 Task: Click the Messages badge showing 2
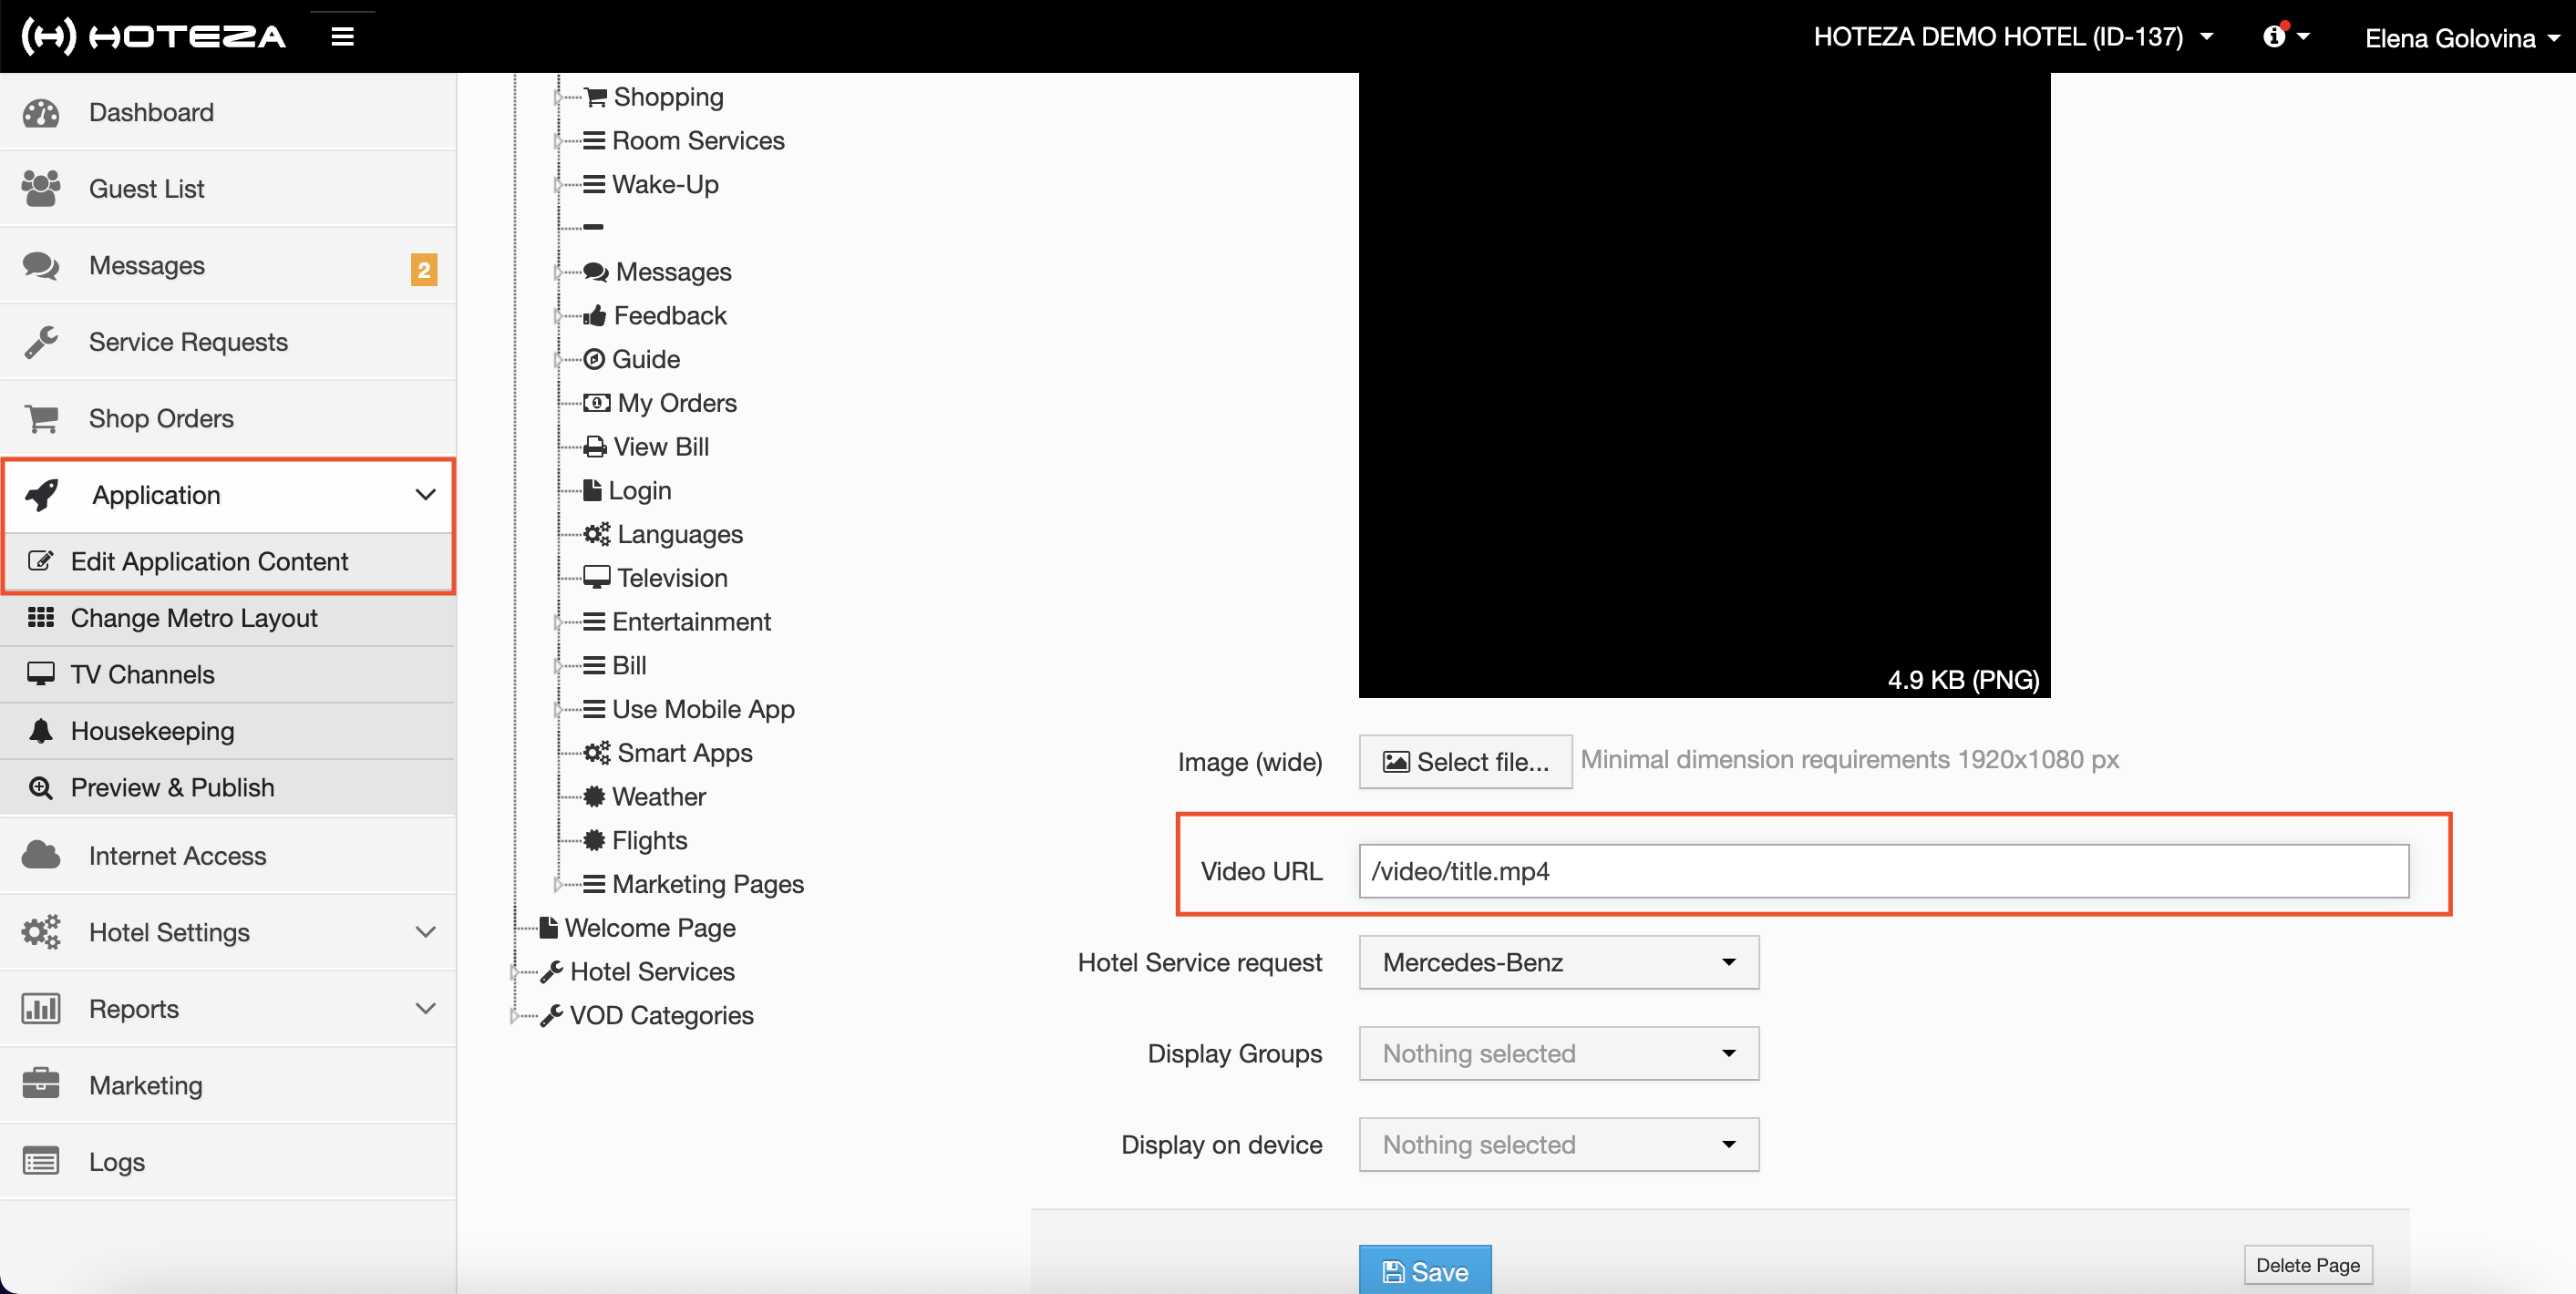click(424, 269)
